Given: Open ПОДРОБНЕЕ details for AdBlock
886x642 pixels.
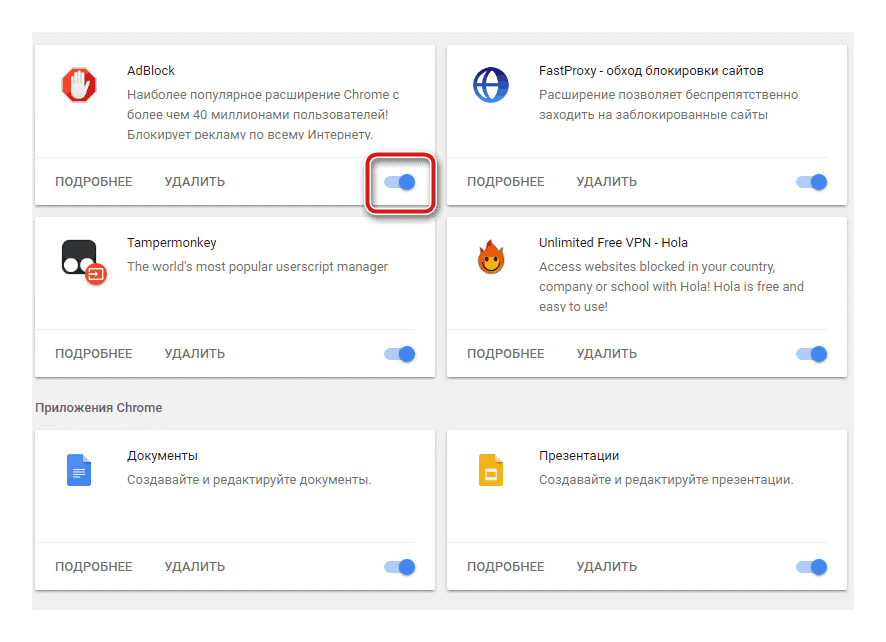Looking at the screenshot, I should click(94, 182).
